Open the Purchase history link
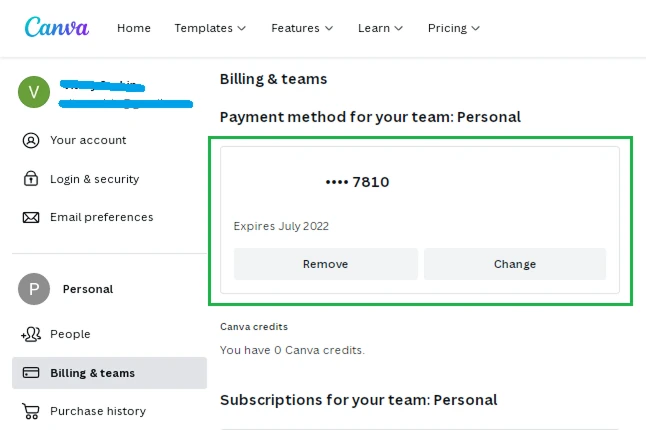 pos(98,411)
